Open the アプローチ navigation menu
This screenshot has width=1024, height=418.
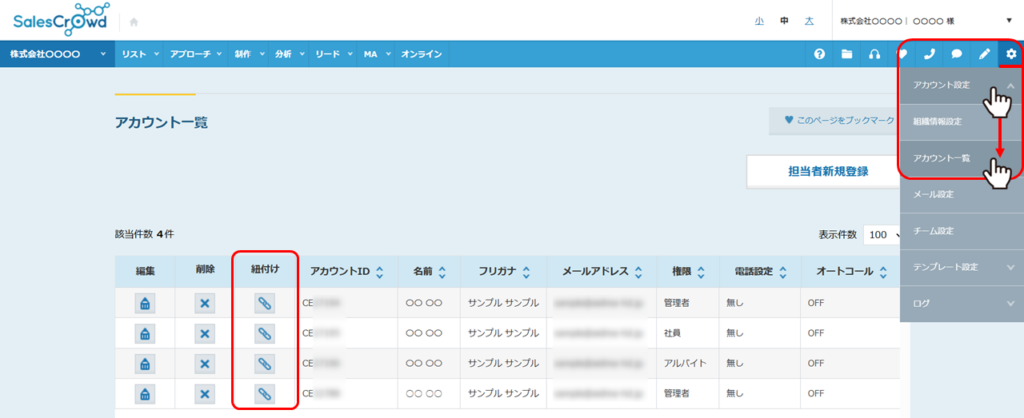tap(196, 54)
